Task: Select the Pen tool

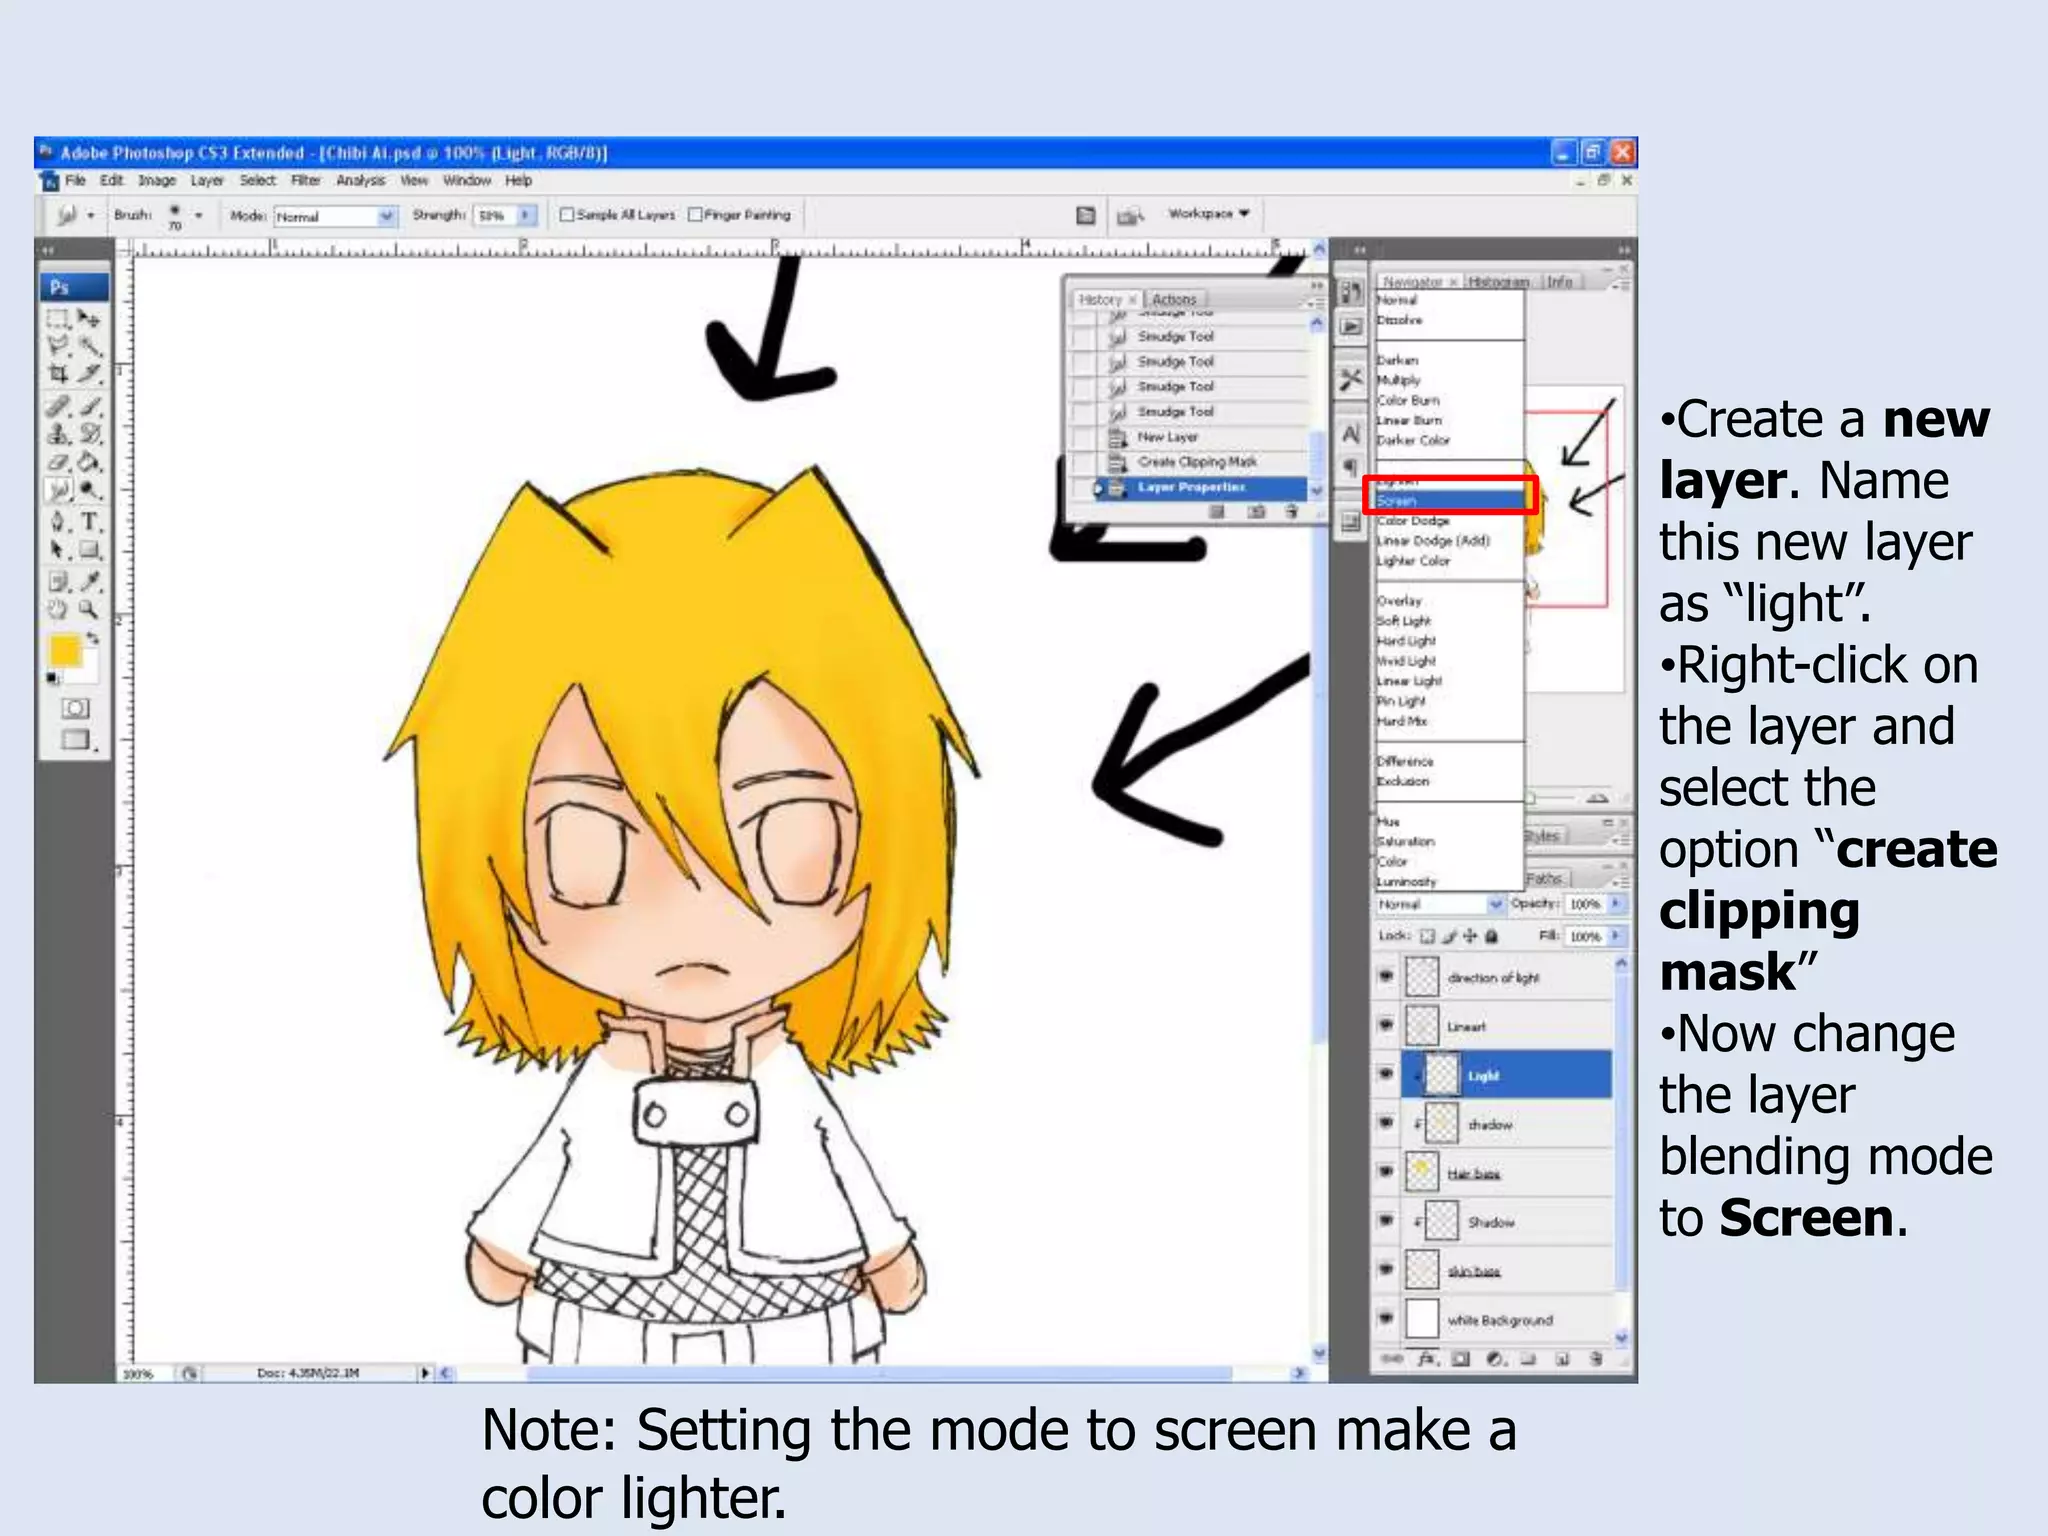Action: 58,522
